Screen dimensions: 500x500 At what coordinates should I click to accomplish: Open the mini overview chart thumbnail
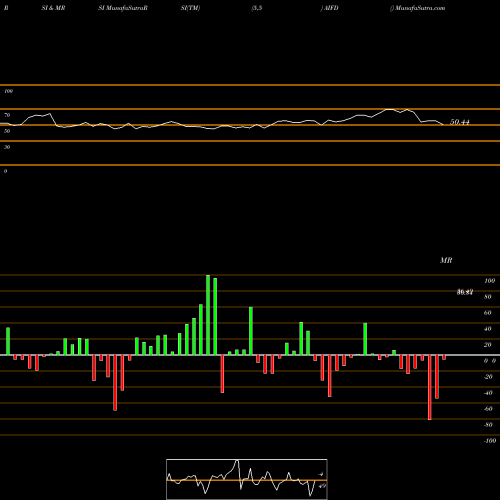(x=247, y=479)
